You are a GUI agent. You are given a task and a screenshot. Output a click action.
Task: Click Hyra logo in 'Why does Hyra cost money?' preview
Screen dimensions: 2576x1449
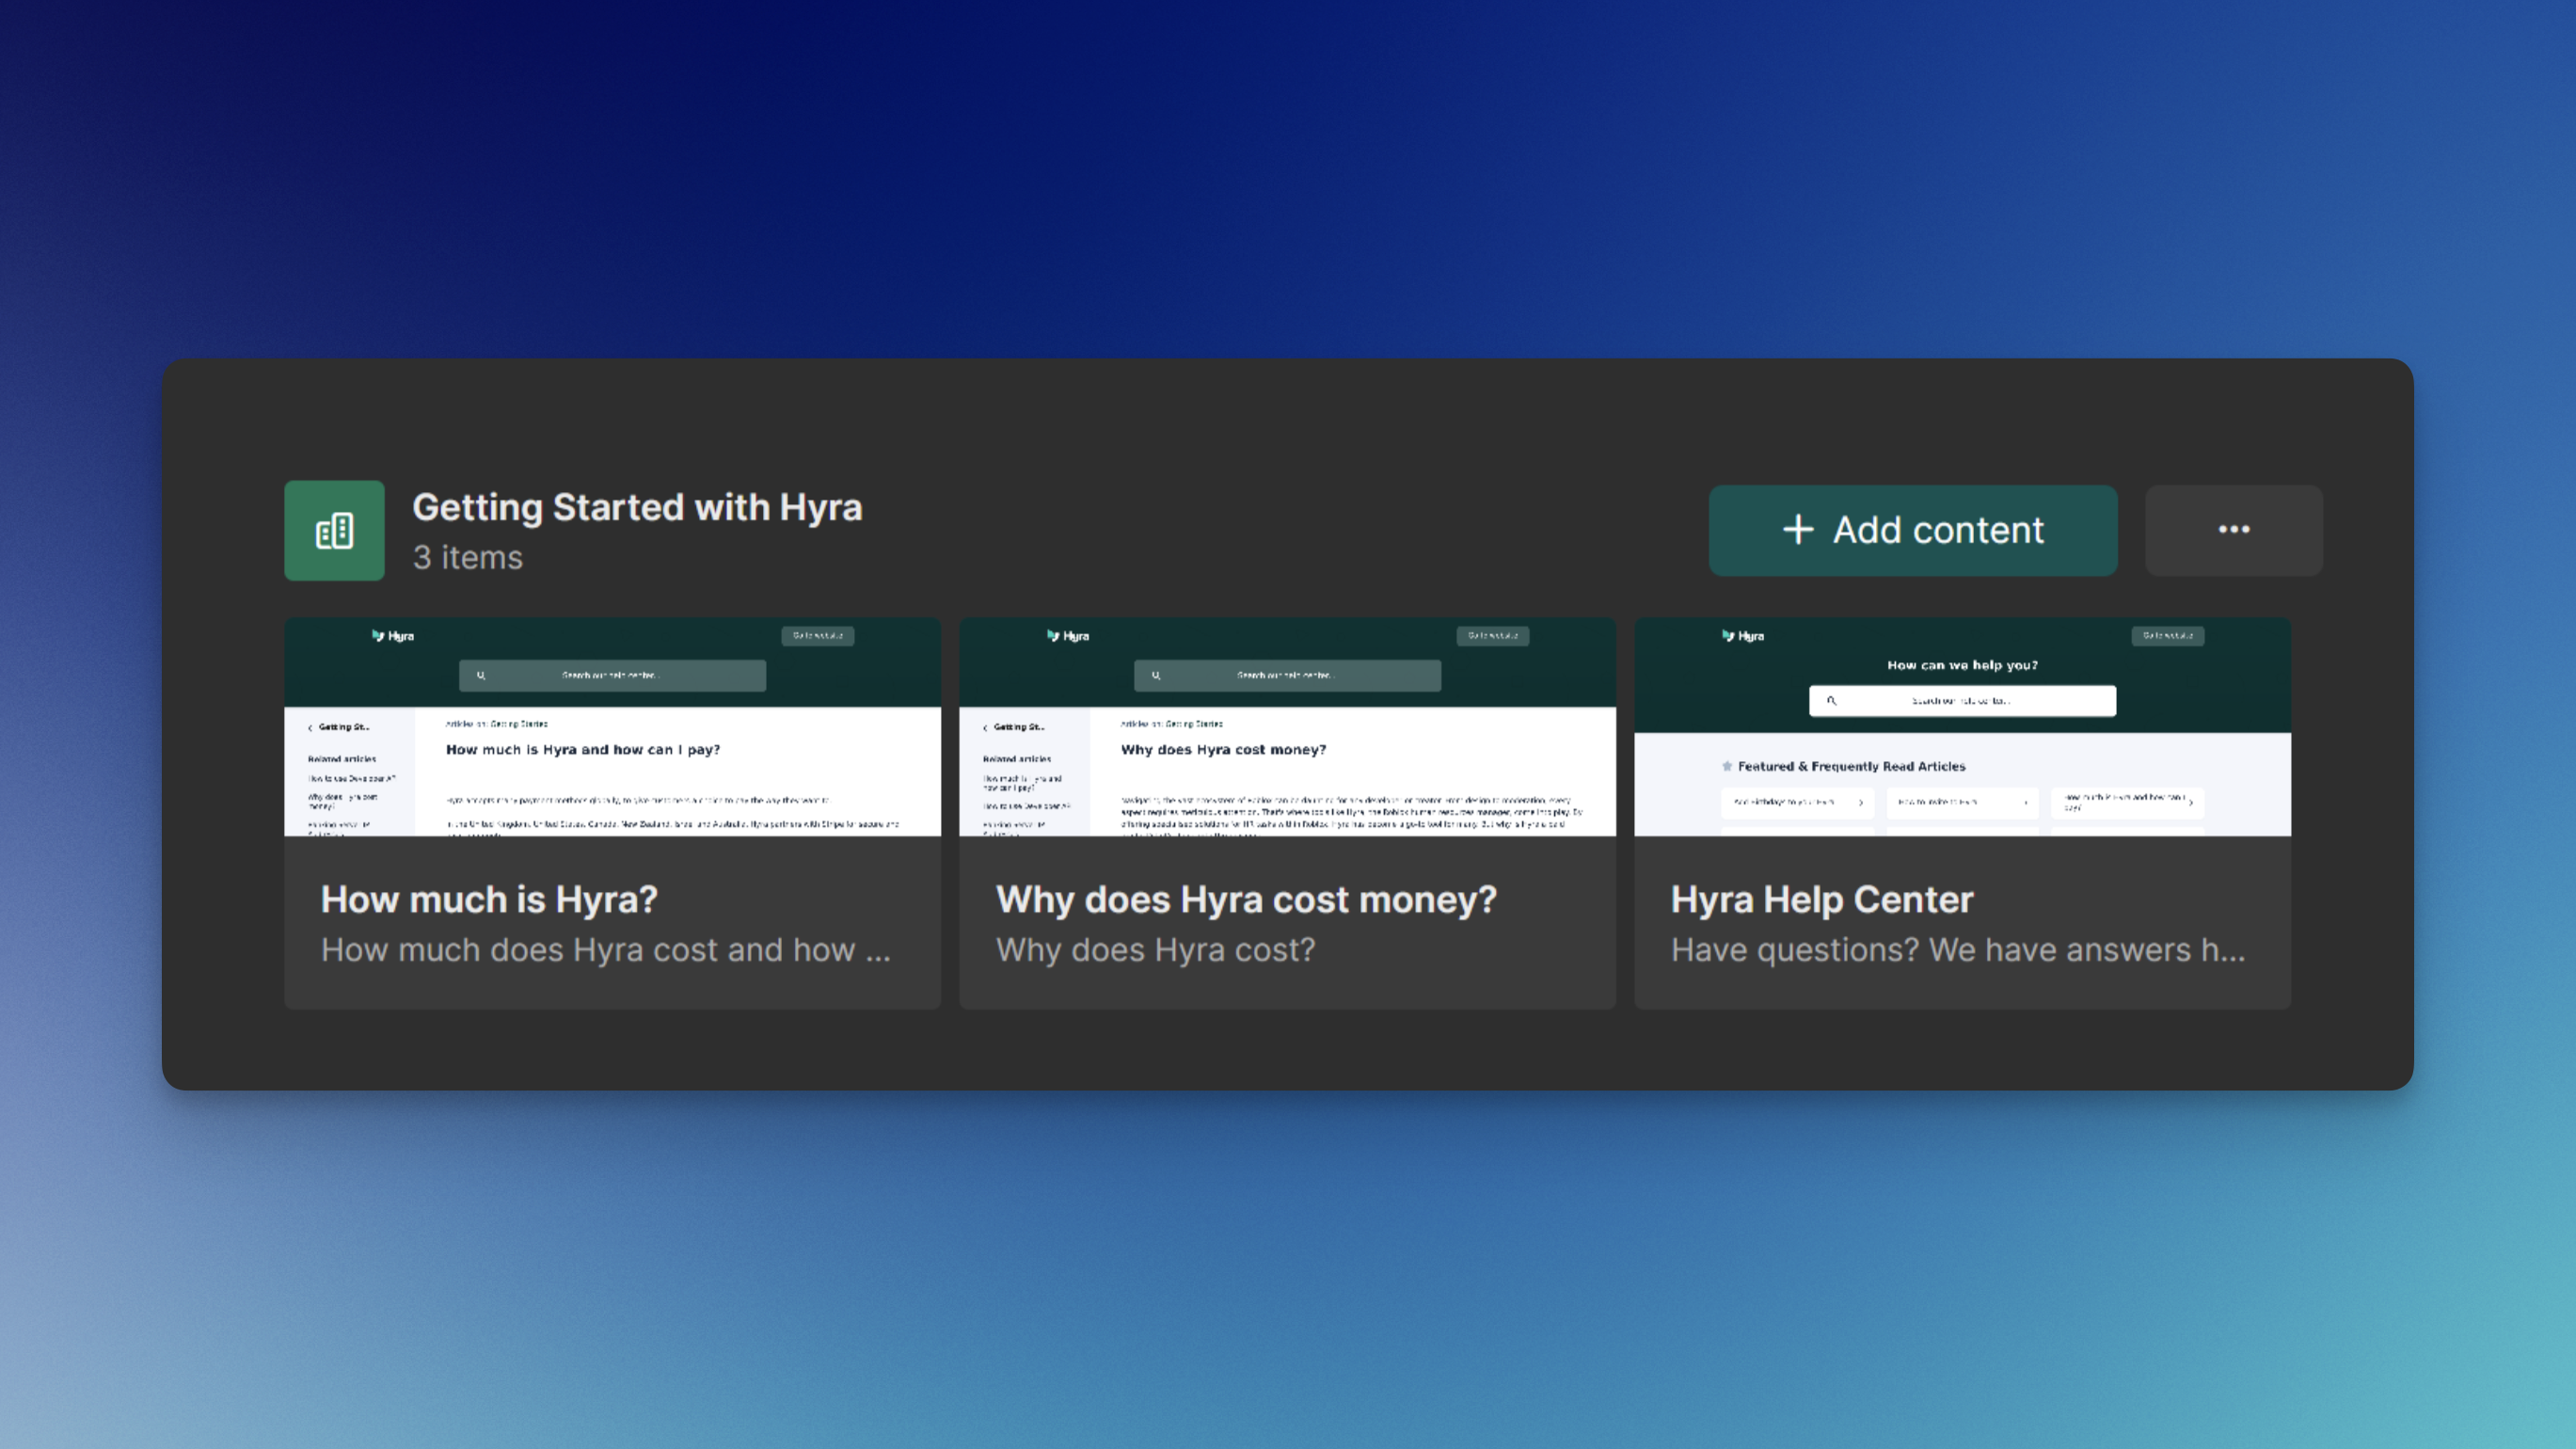click(1068, 636)
